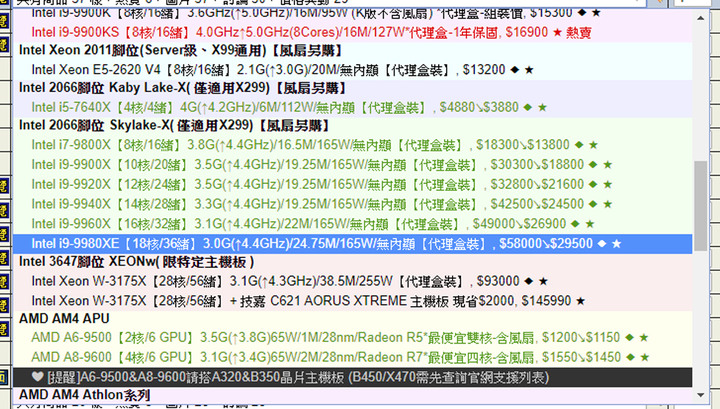Click the Intel Xeon 2011腳位 group header
The height and width of the screenshot is (409, 720).
(x=352, y=51)
